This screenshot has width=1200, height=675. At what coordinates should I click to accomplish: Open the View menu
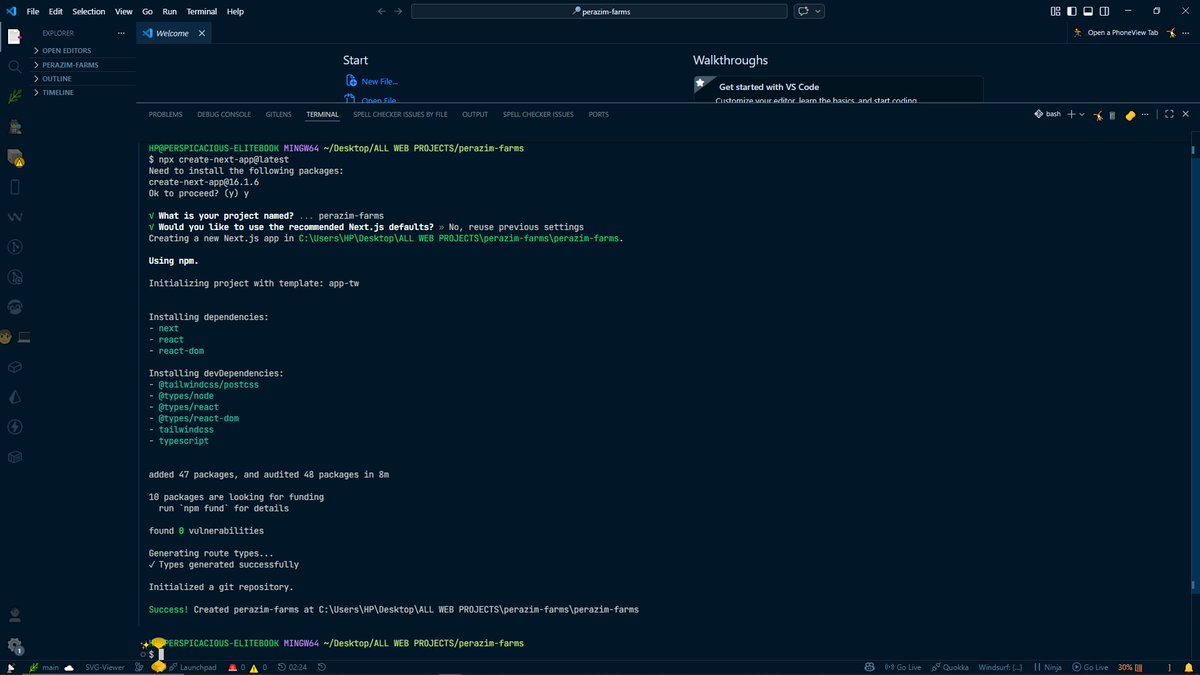(x=124, y=11)
